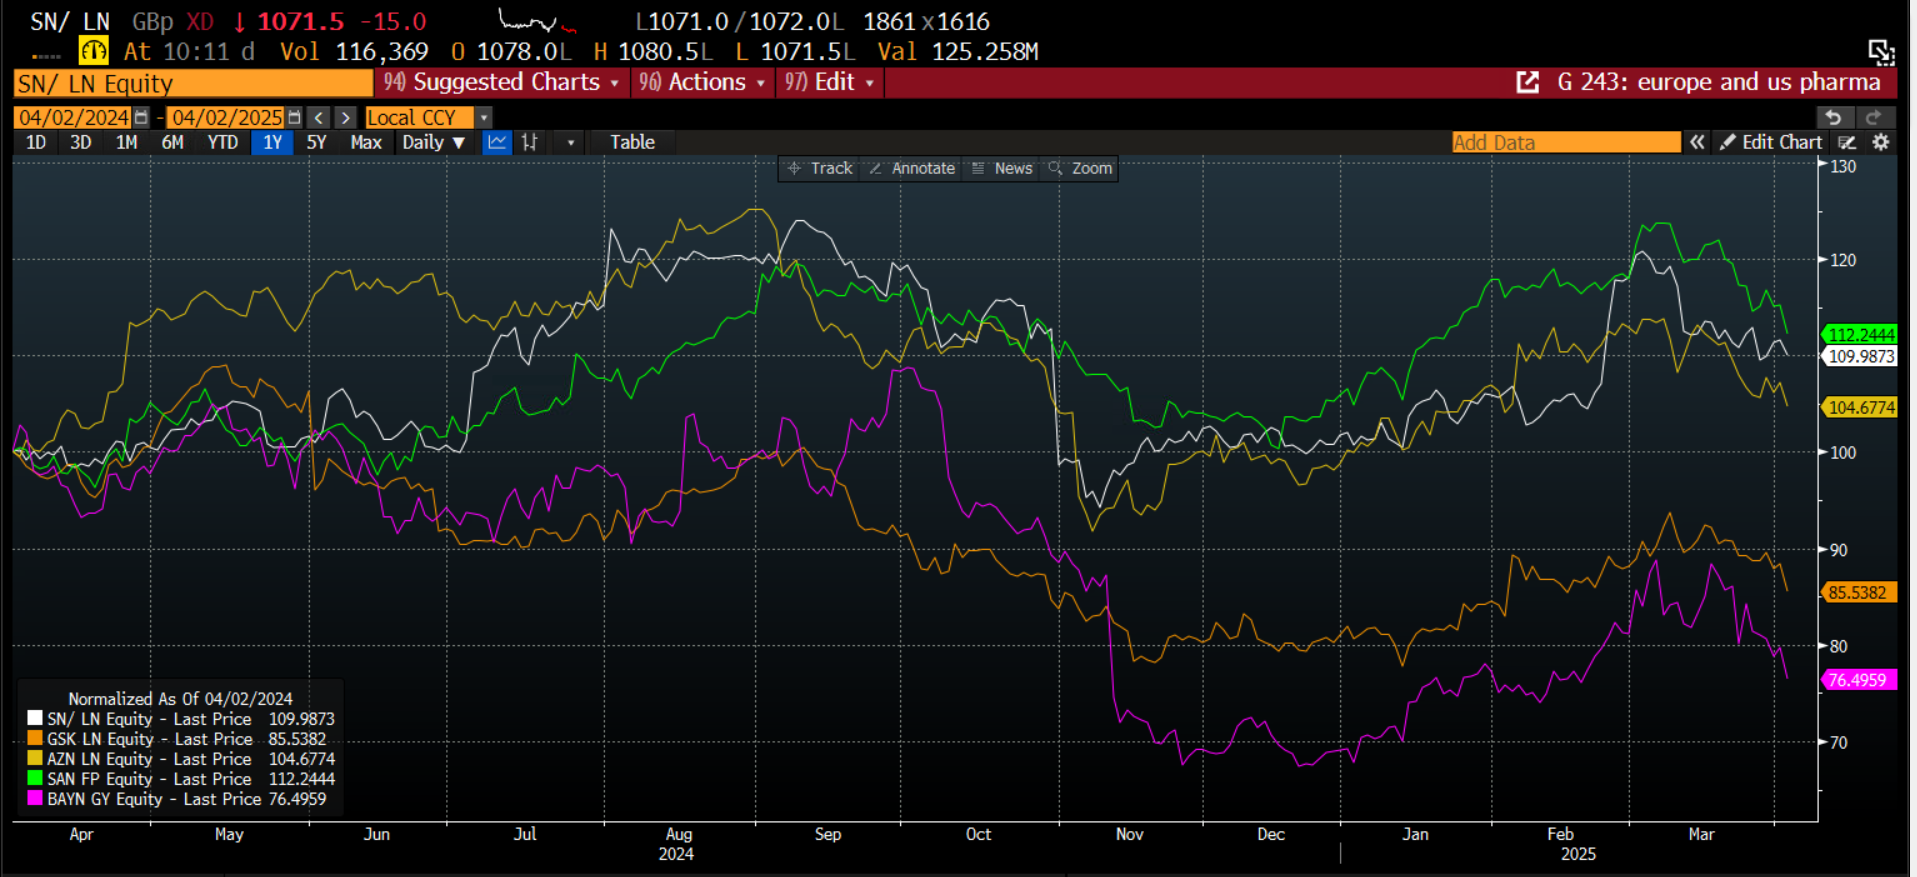Screen dimensions: 1917x877
Task: Open the start date calendar picker
Action: (141, 118)
